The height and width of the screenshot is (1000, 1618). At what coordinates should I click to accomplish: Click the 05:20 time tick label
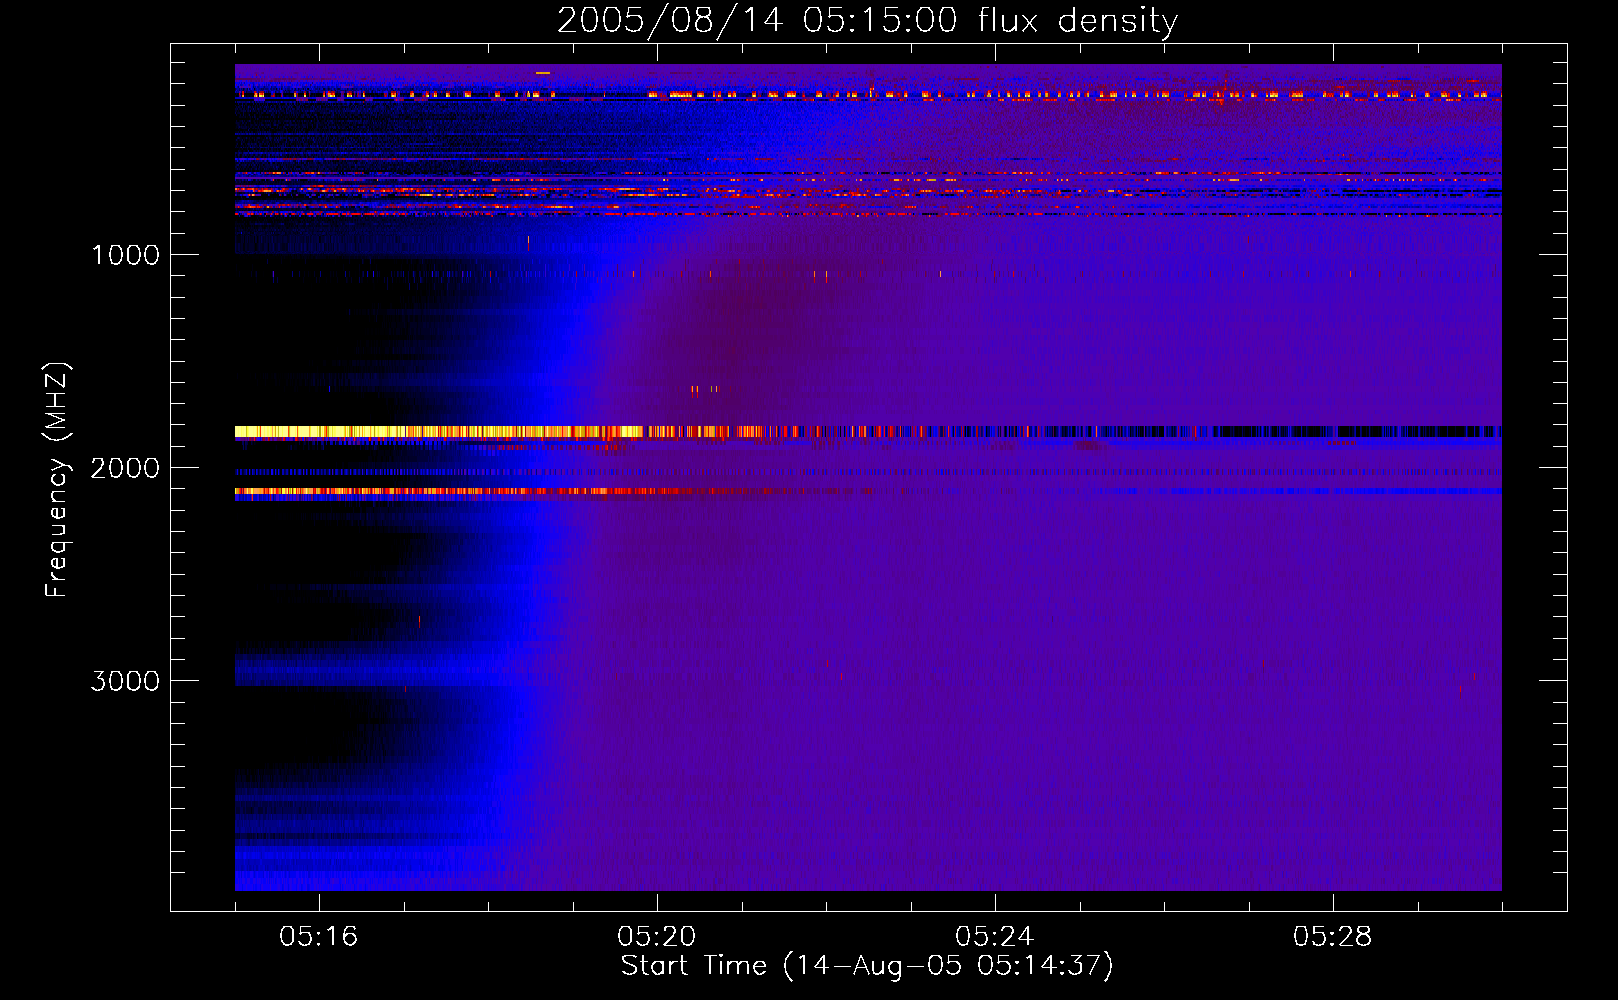[657, 937]
